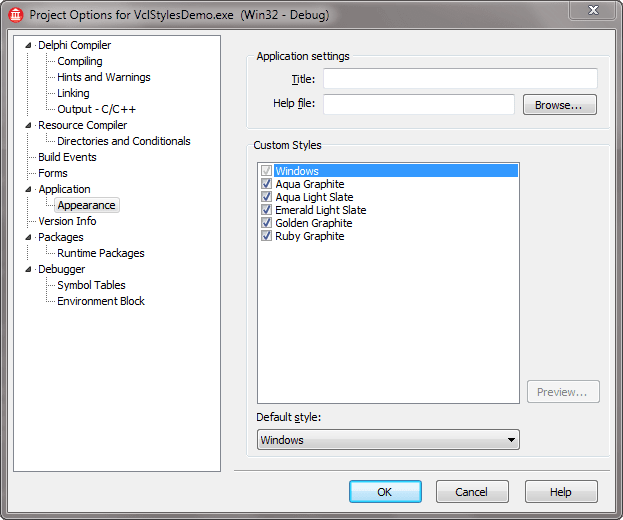Collapse the Resource Compiler node
Image resolution: width=623 pixels, height=520 pixels.
point(29,126)
